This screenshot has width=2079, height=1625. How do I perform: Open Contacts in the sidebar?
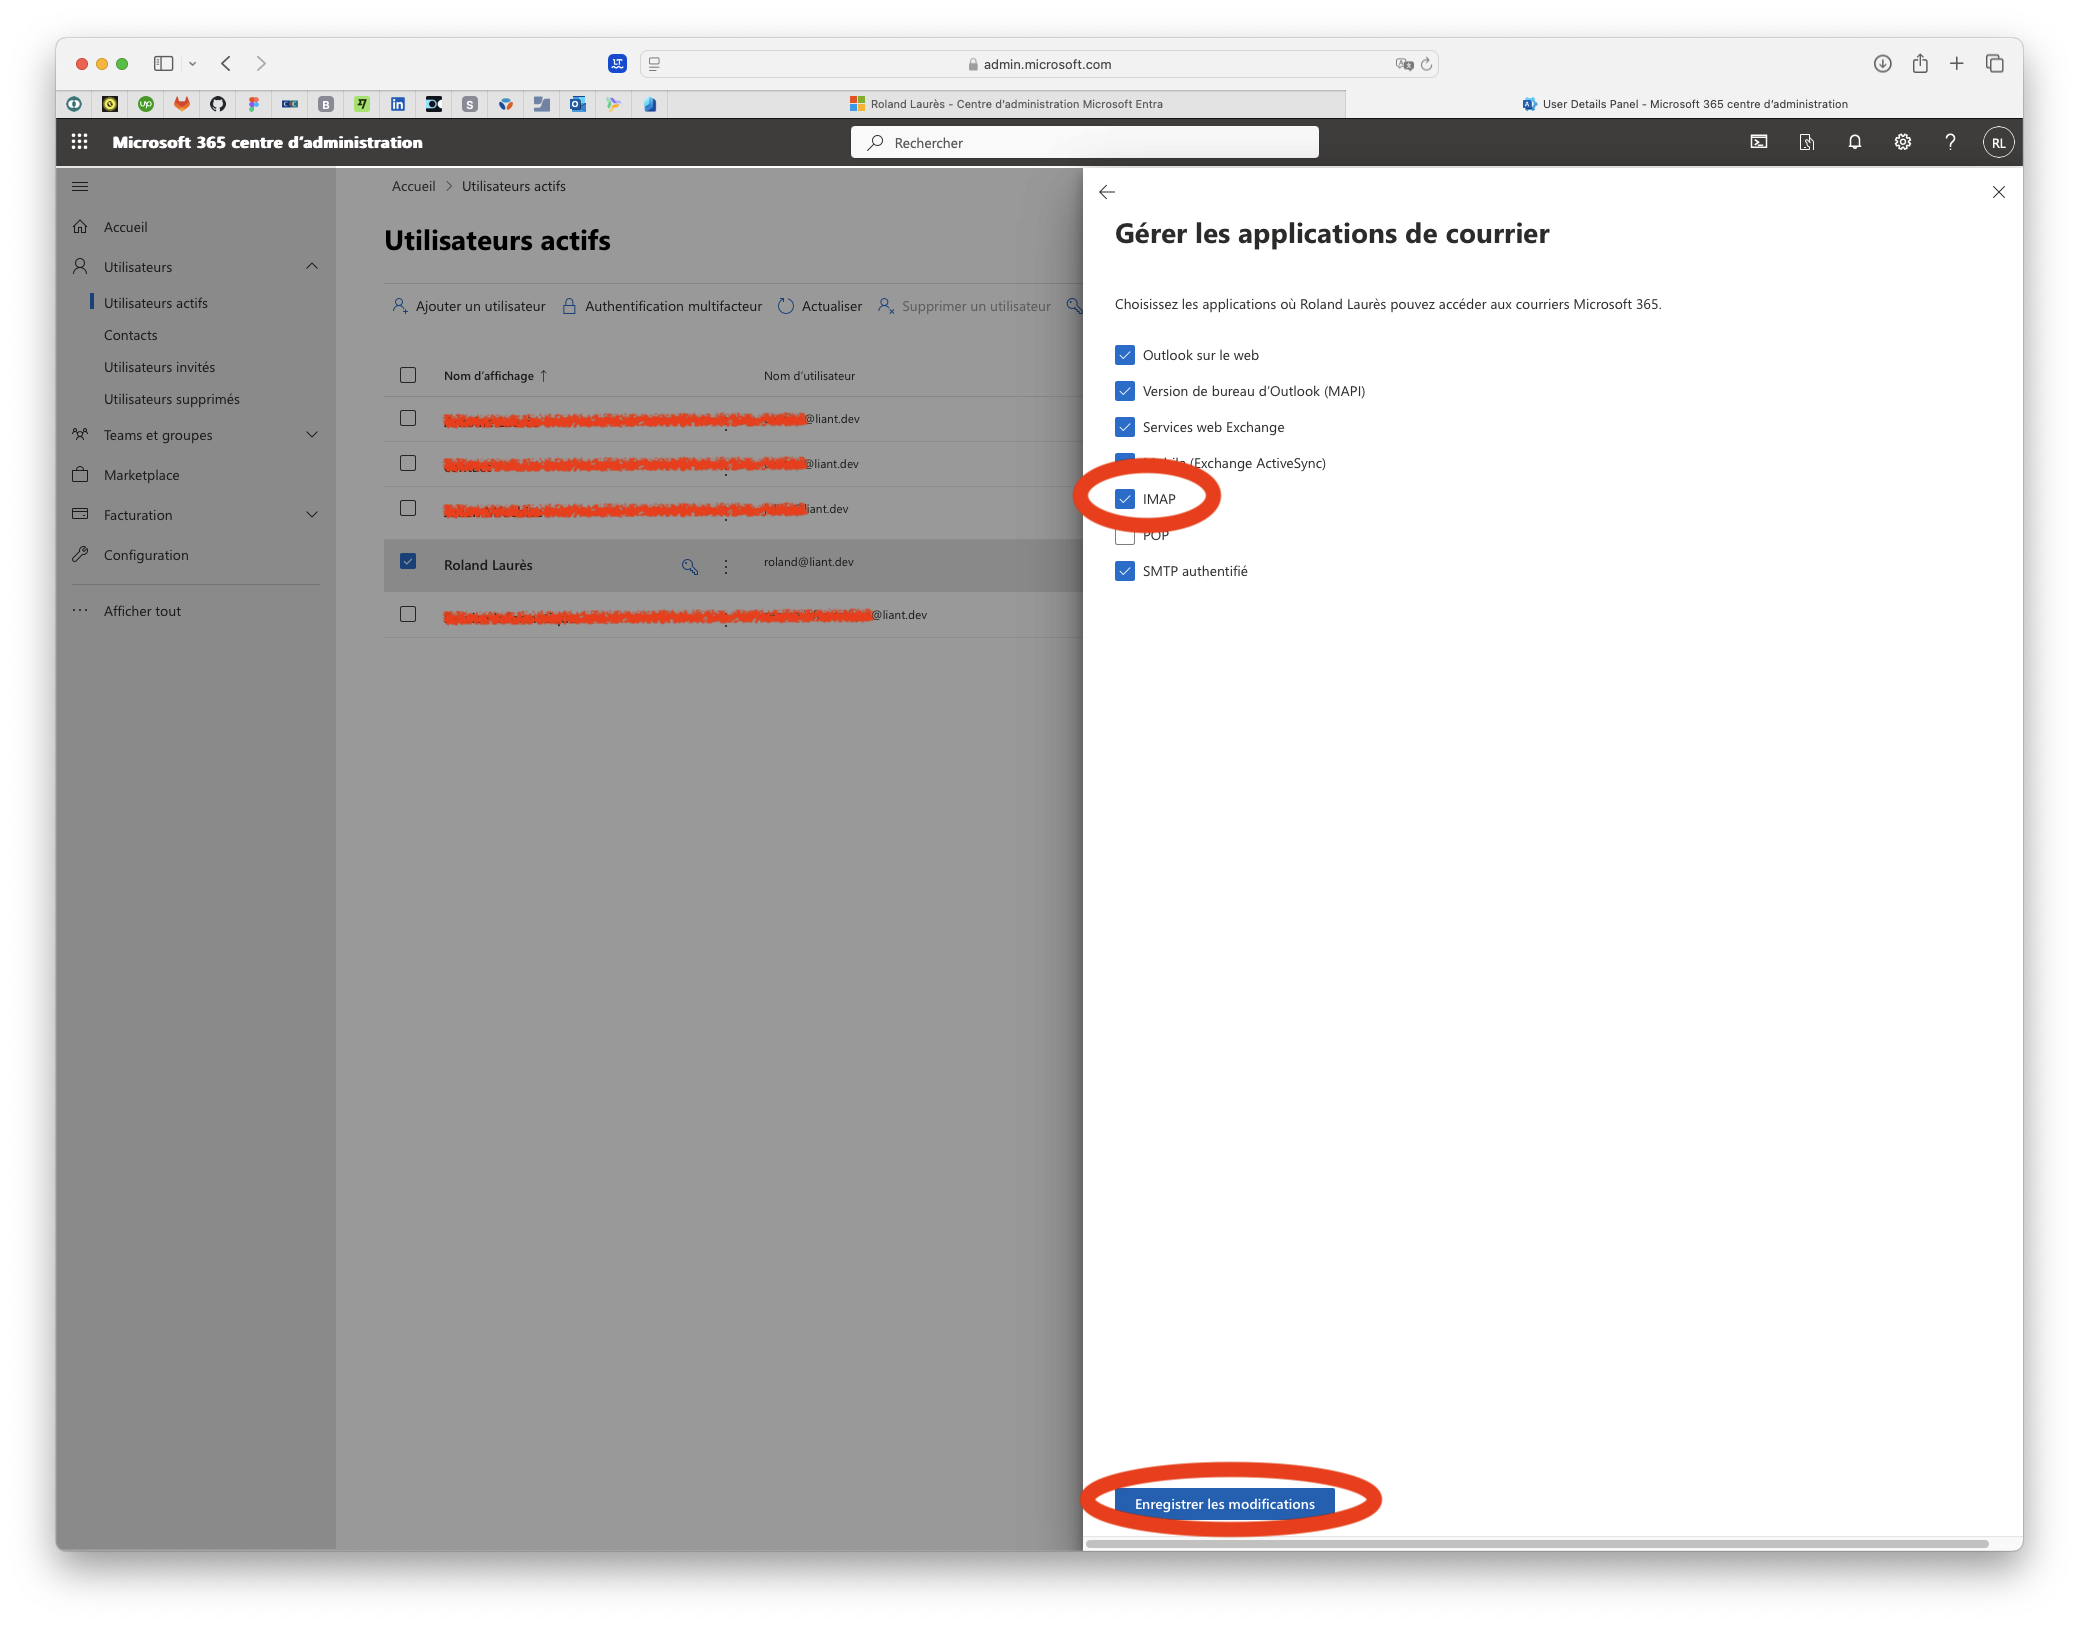tap(131, 335)
